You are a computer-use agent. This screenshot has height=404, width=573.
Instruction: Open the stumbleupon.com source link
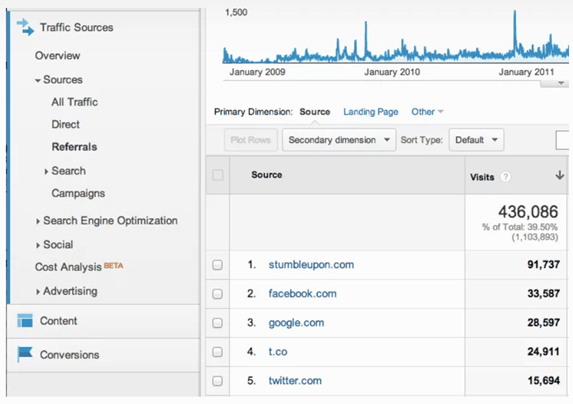coord(311,265)
